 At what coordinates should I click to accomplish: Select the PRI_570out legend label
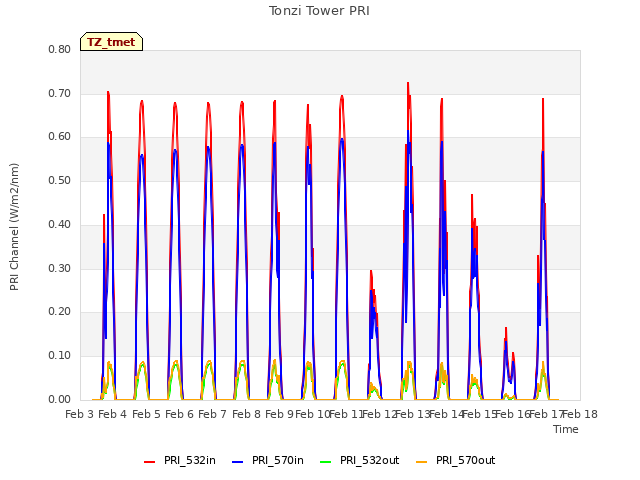click(465, 460)
